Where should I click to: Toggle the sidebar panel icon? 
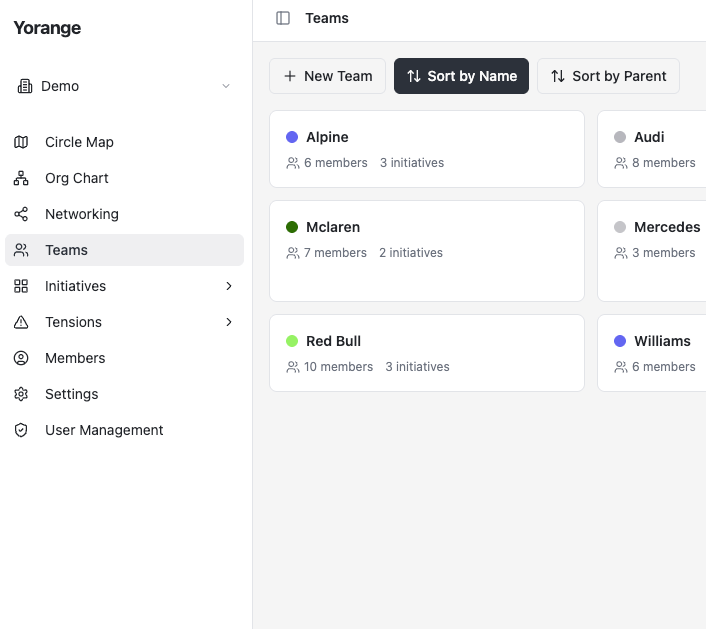(283, 18)
